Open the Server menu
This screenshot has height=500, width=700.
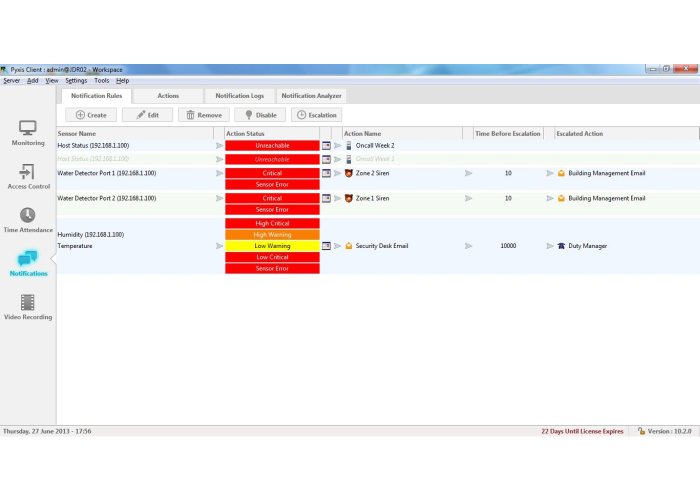click(x=12, y=81)
